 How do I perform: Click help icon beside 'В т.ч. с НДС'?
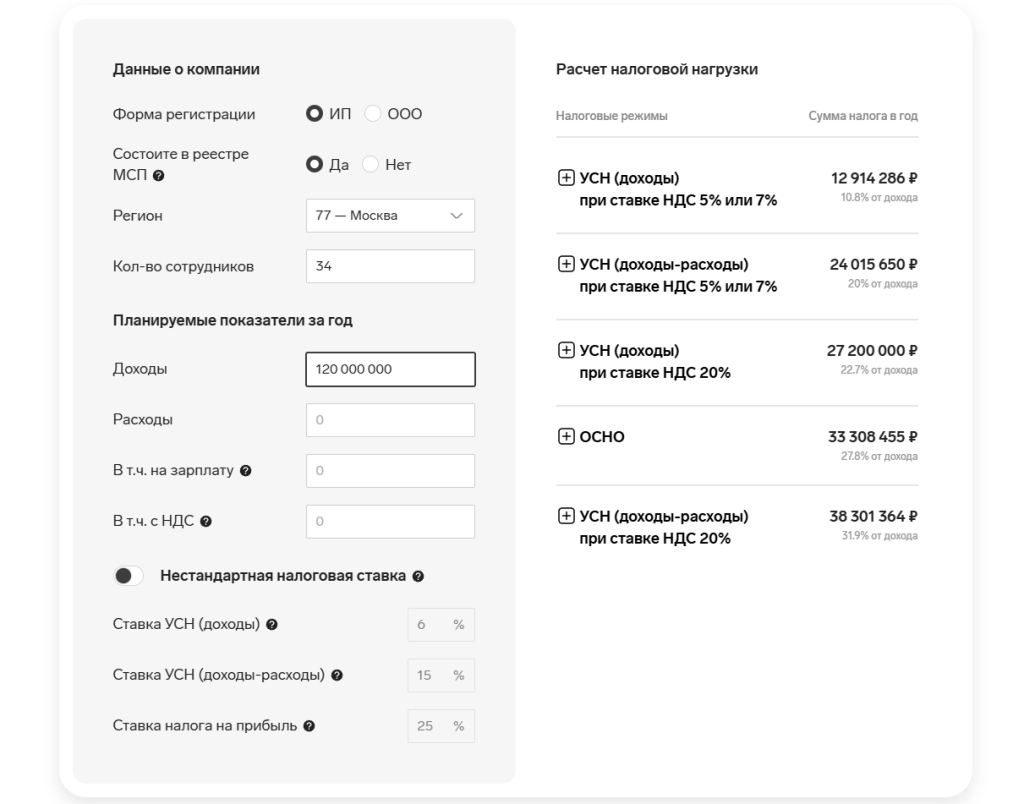click(204, 521)
